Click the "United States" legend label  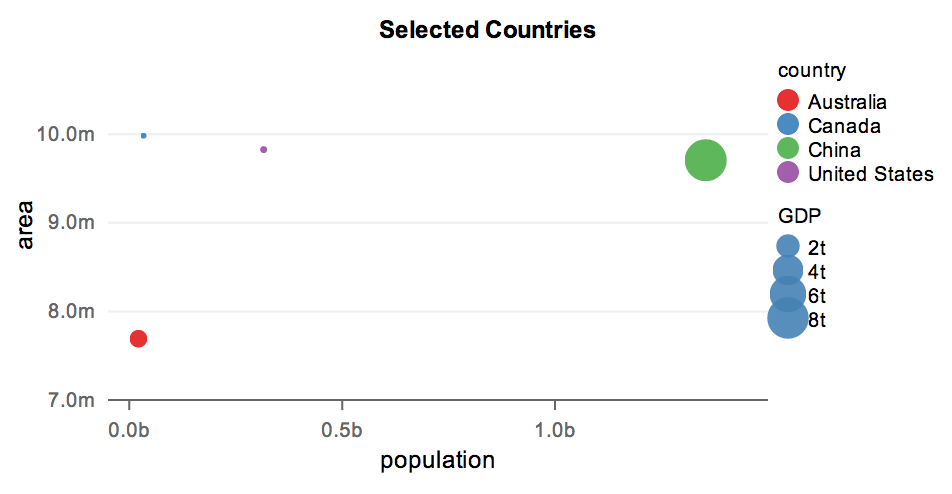pos(870,174)
